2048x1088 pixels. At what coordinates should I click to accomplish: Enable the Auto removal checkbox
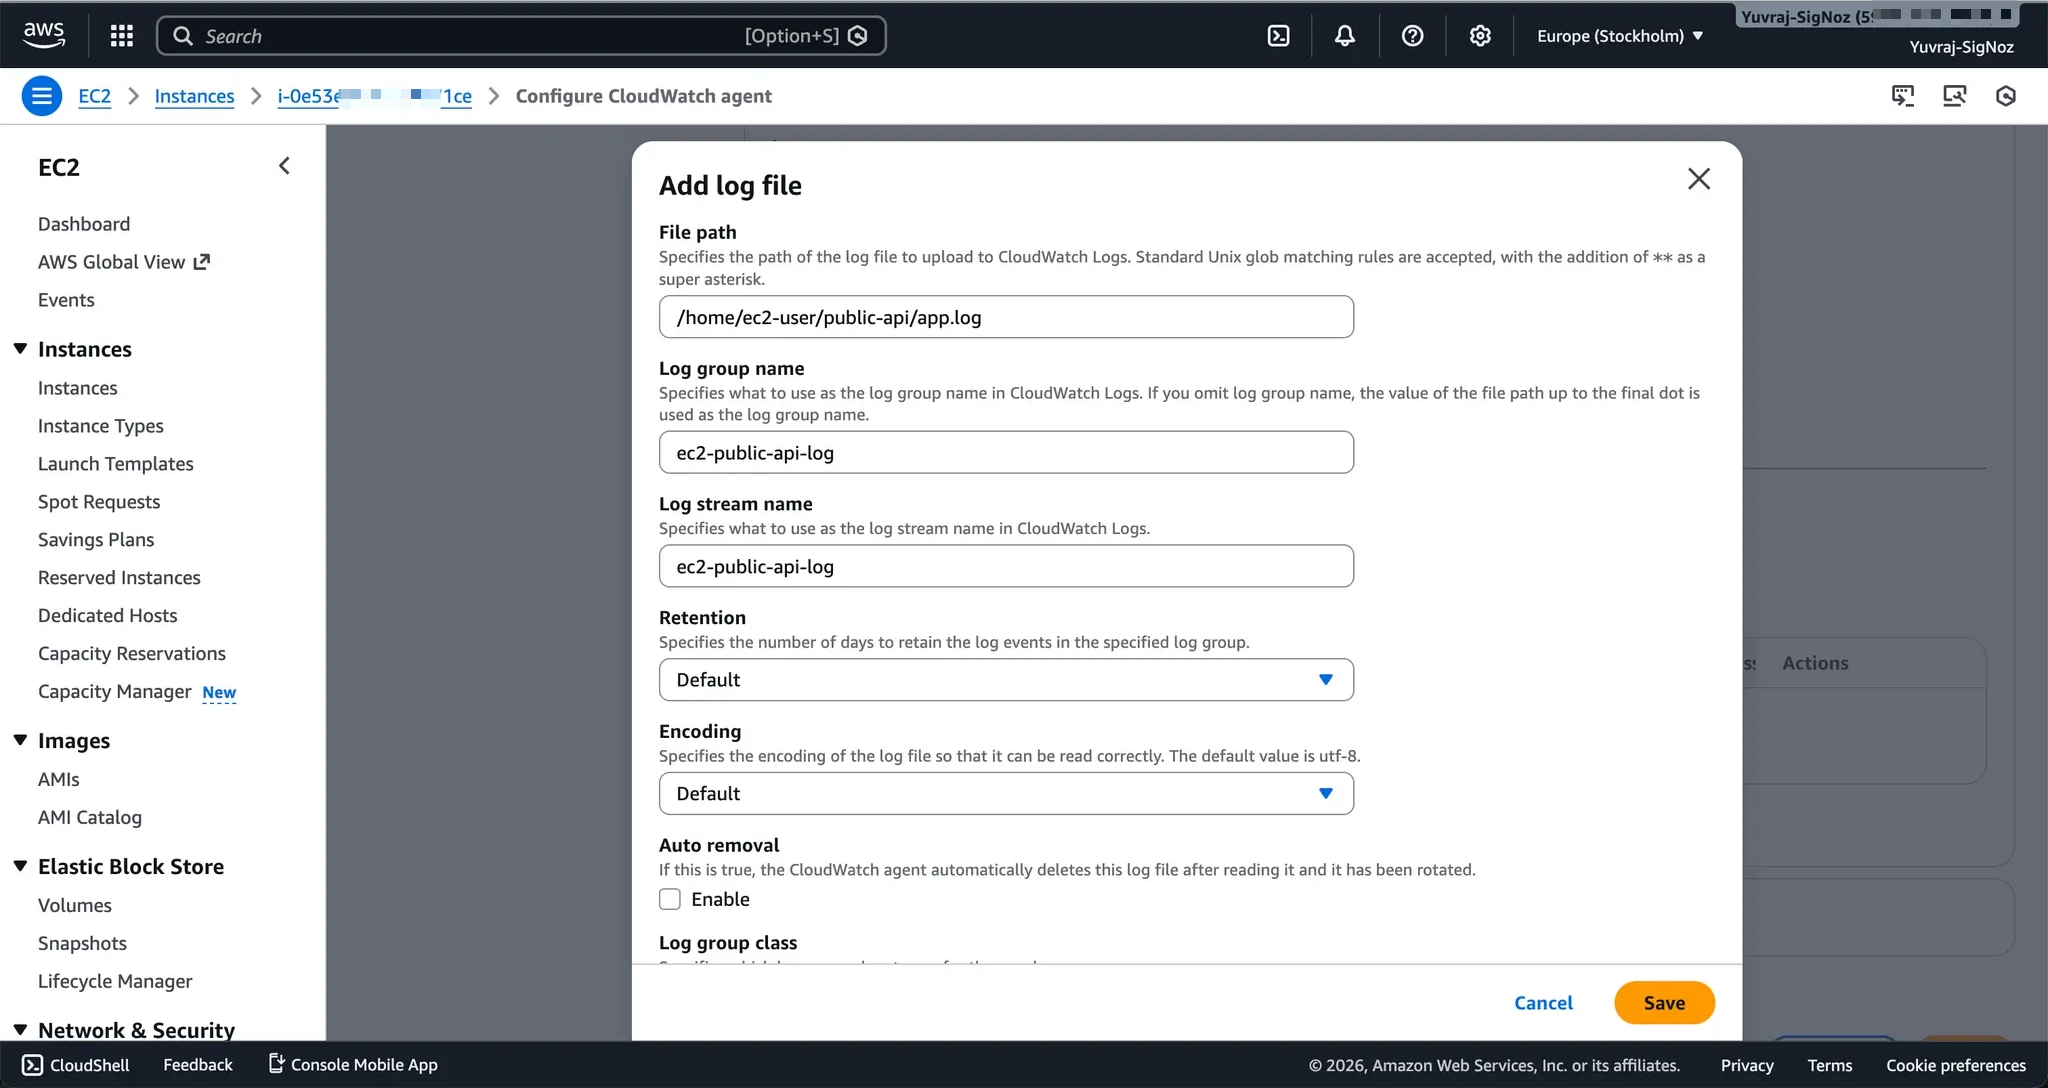pyautogui.click(x=670, y=899)
